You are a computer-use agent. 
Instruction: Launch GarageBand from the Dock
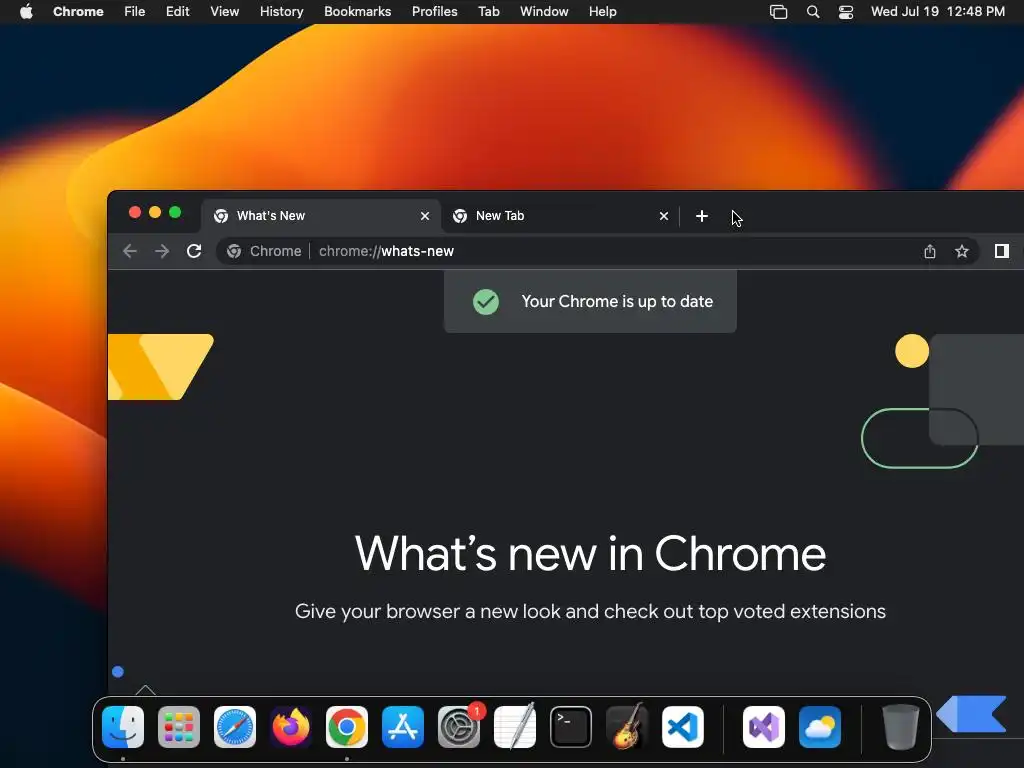[627, 727]
